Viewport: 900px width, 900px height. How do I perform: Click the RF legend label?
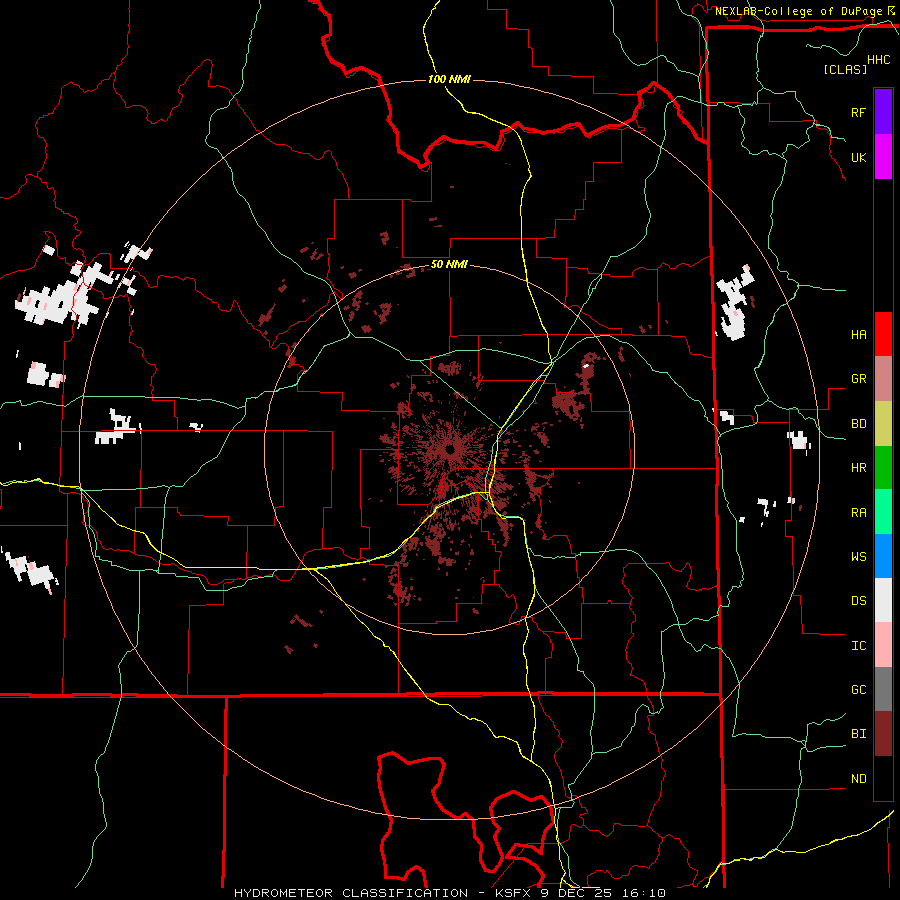[858, 112]
